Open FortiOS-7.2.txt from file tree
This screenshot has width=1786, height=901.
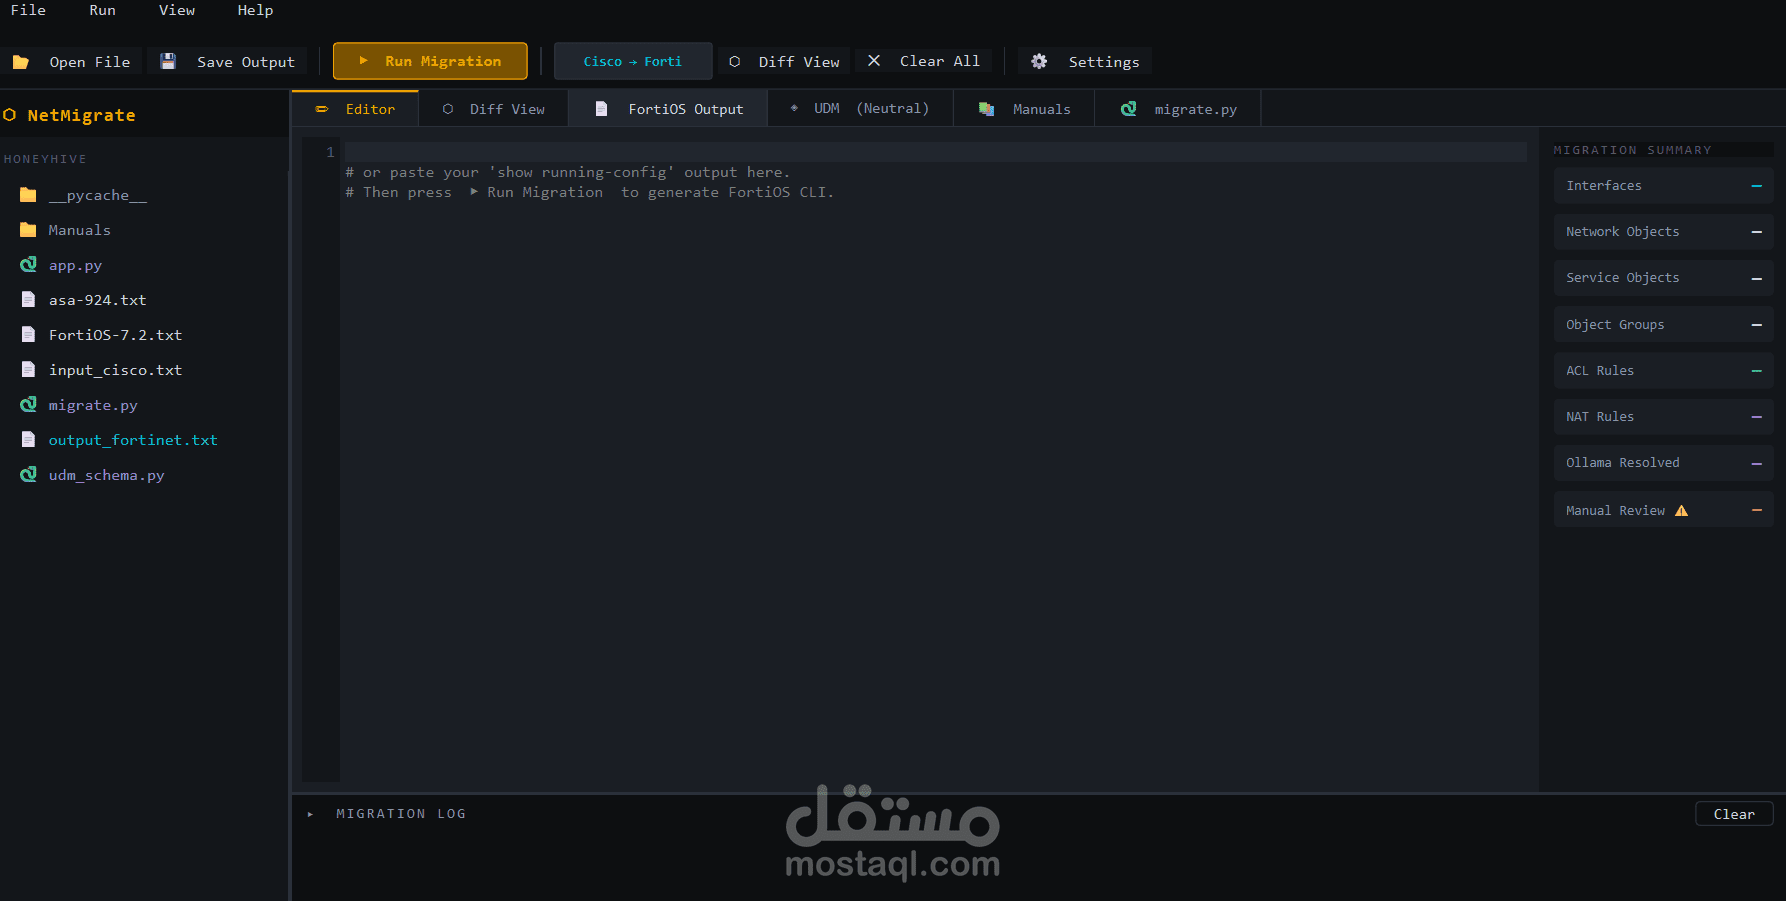[x=116, y=335]
